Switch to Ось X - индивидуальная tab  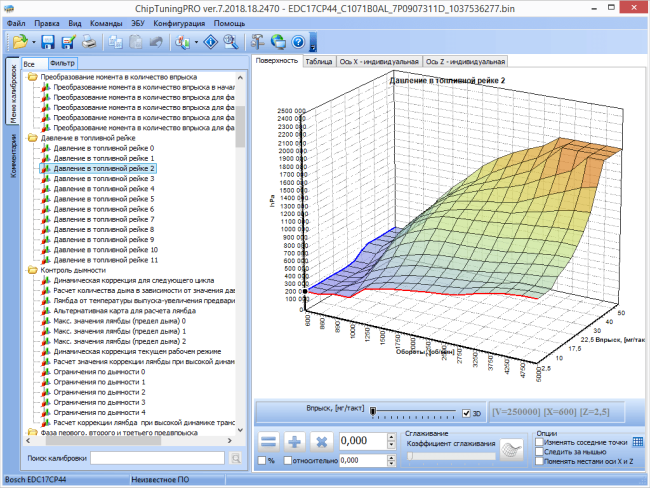(379, 62)
